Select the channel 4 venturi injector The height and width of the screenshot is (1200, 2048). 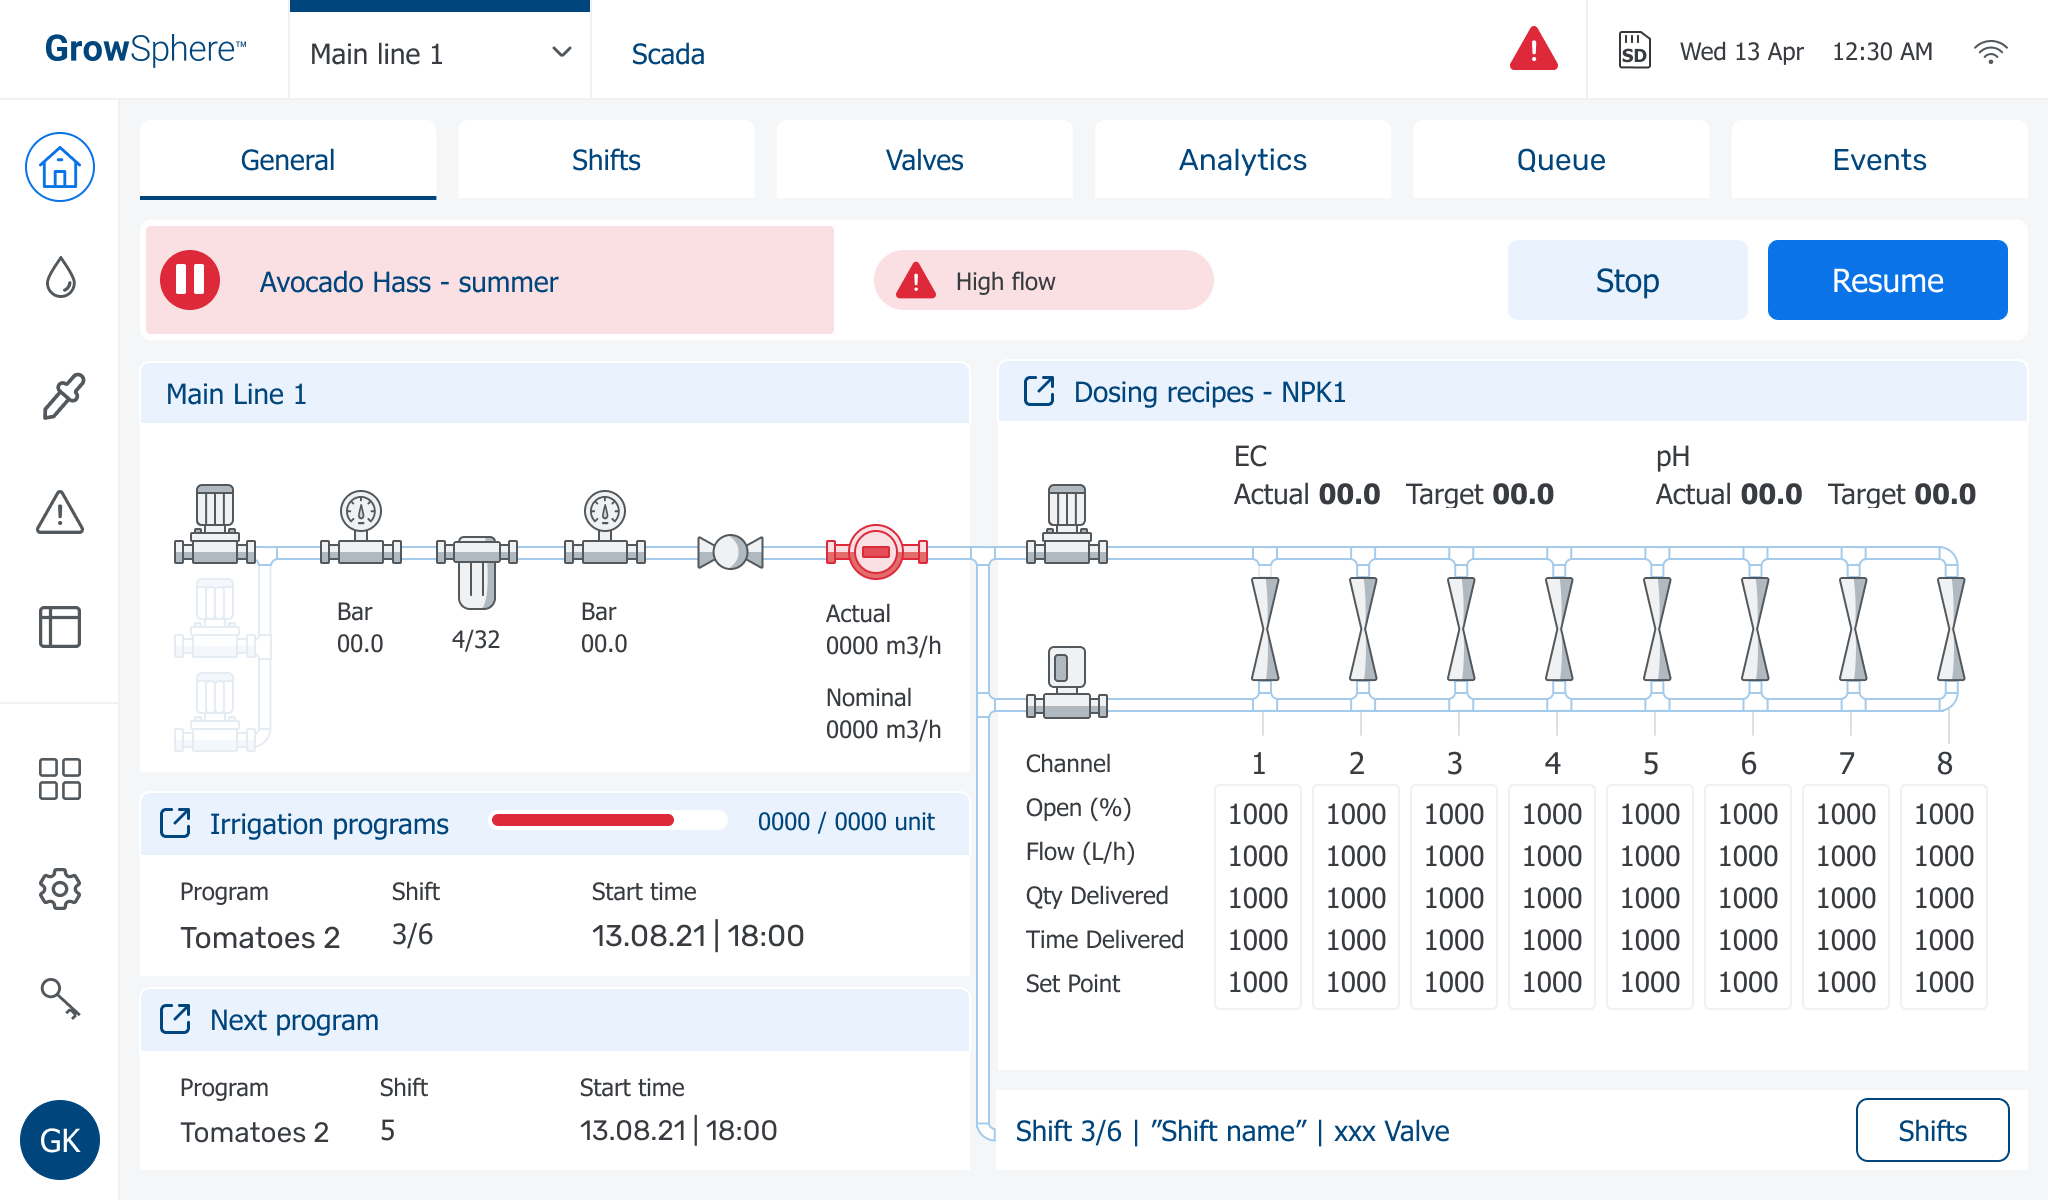click(x=1559, y=629)
